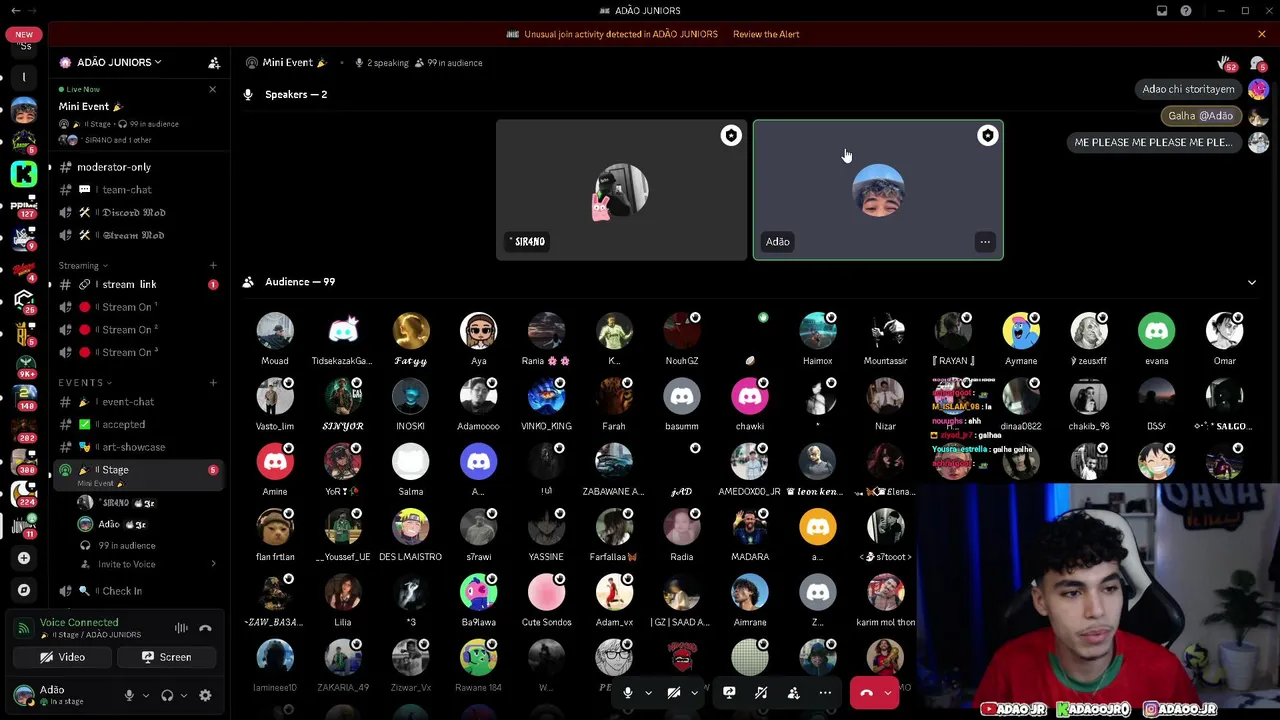Click Aya's audience avatar

point(479,331)
